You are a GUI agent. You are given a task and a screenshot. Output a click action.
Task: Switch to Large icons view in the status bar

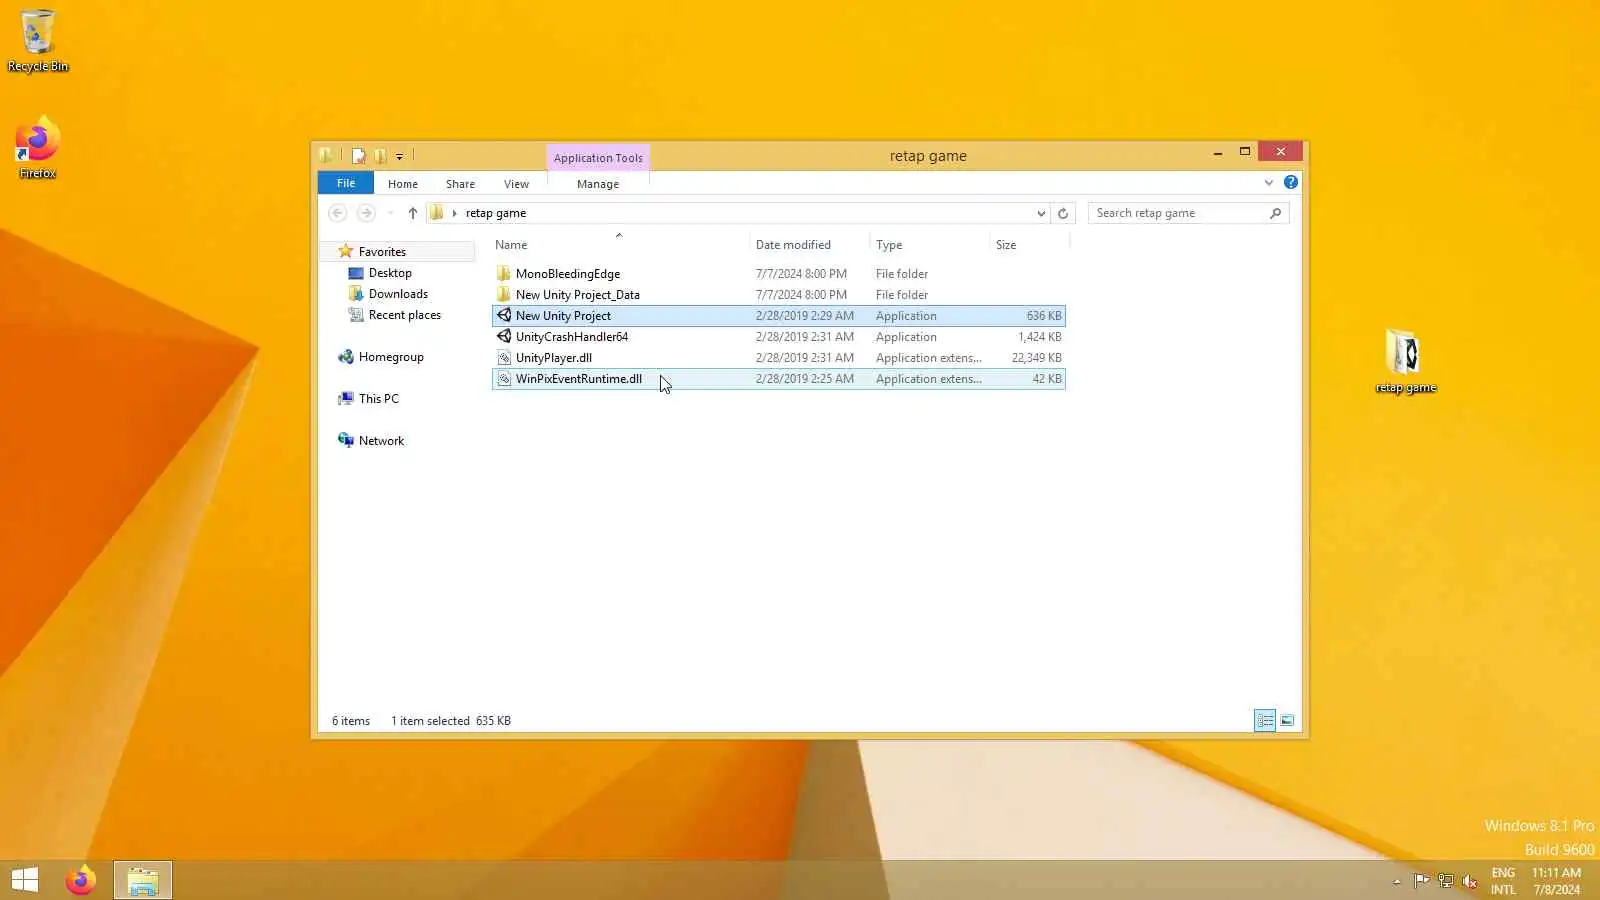[x=1287, y=720]
